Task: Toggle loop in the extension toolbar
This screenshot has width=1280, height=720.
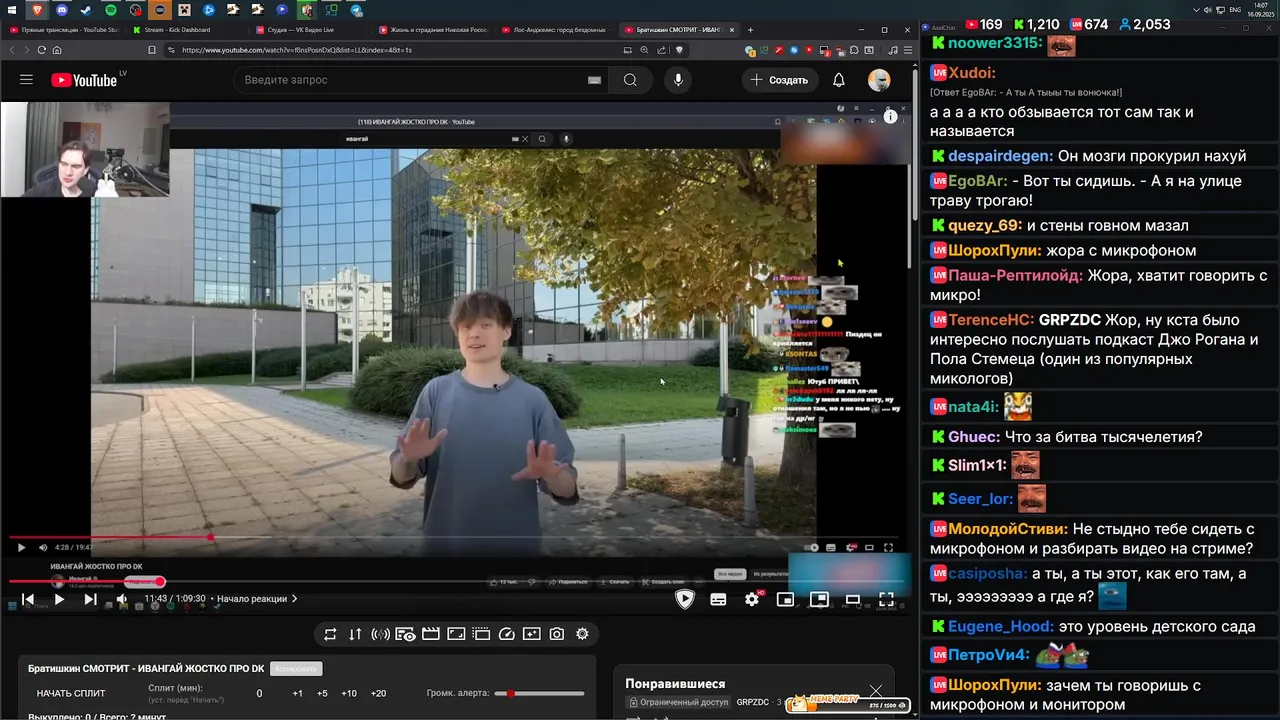Action: click(x=330, y=634)
